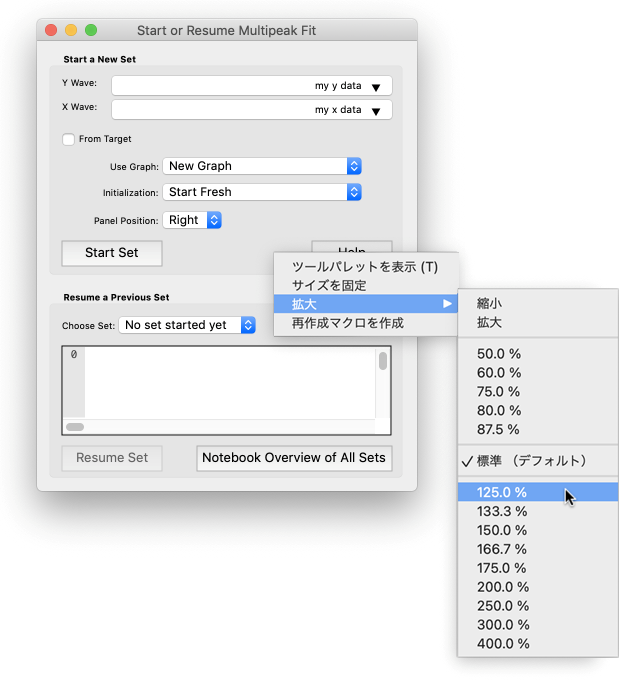Screen dimensions: 627x690
Task: Open the X Wave selector dropdown
Action: pyautogui.click(x=251, y=110)
